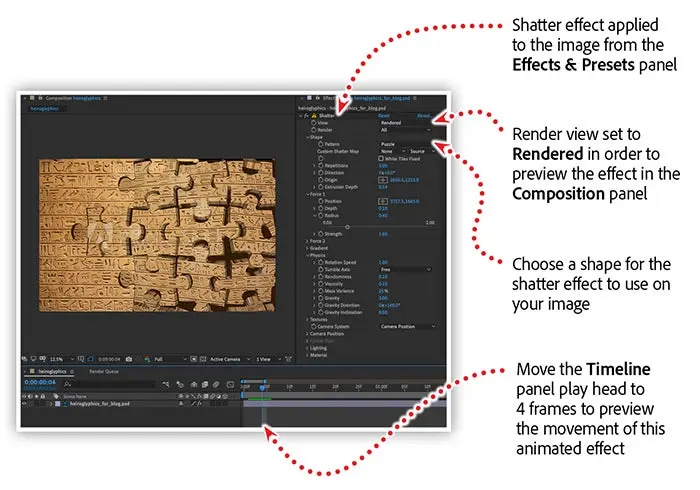Expand the Gradient group
Viewport: 700px width, 490px height.
click(x=307, y=248)
